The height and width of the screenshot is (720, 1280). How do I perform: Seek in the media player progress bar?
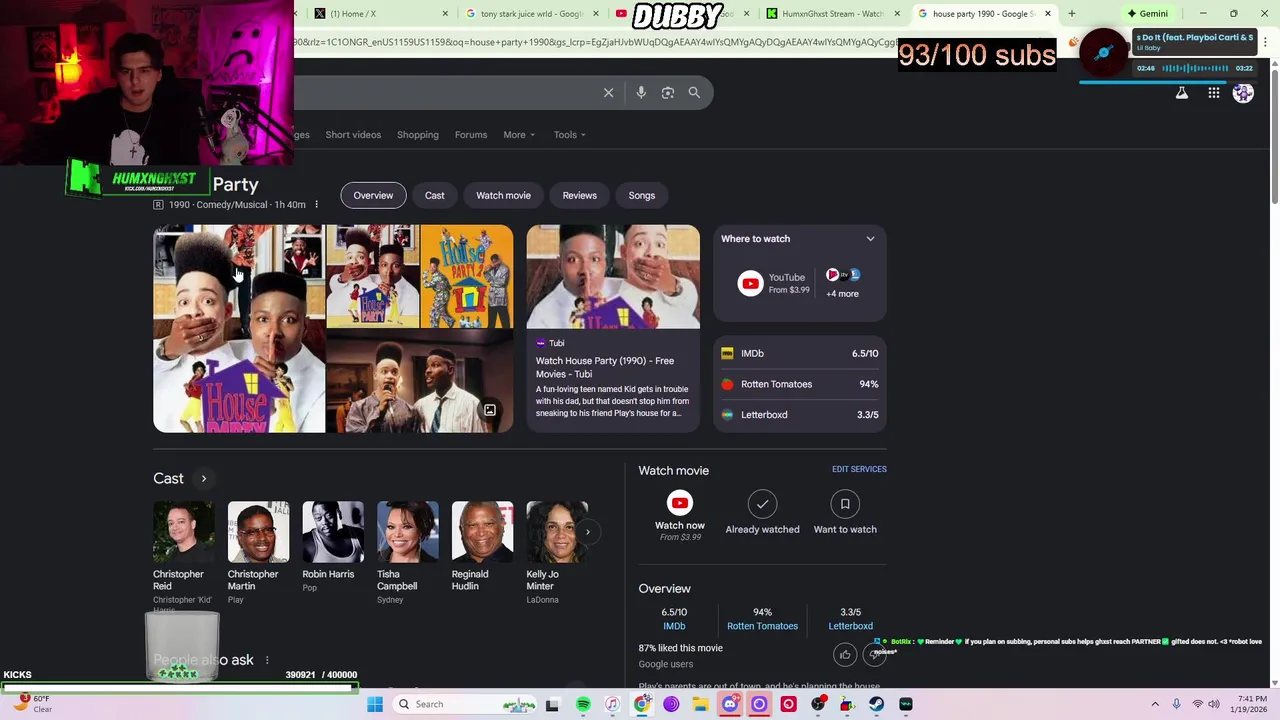point(1167,82)
